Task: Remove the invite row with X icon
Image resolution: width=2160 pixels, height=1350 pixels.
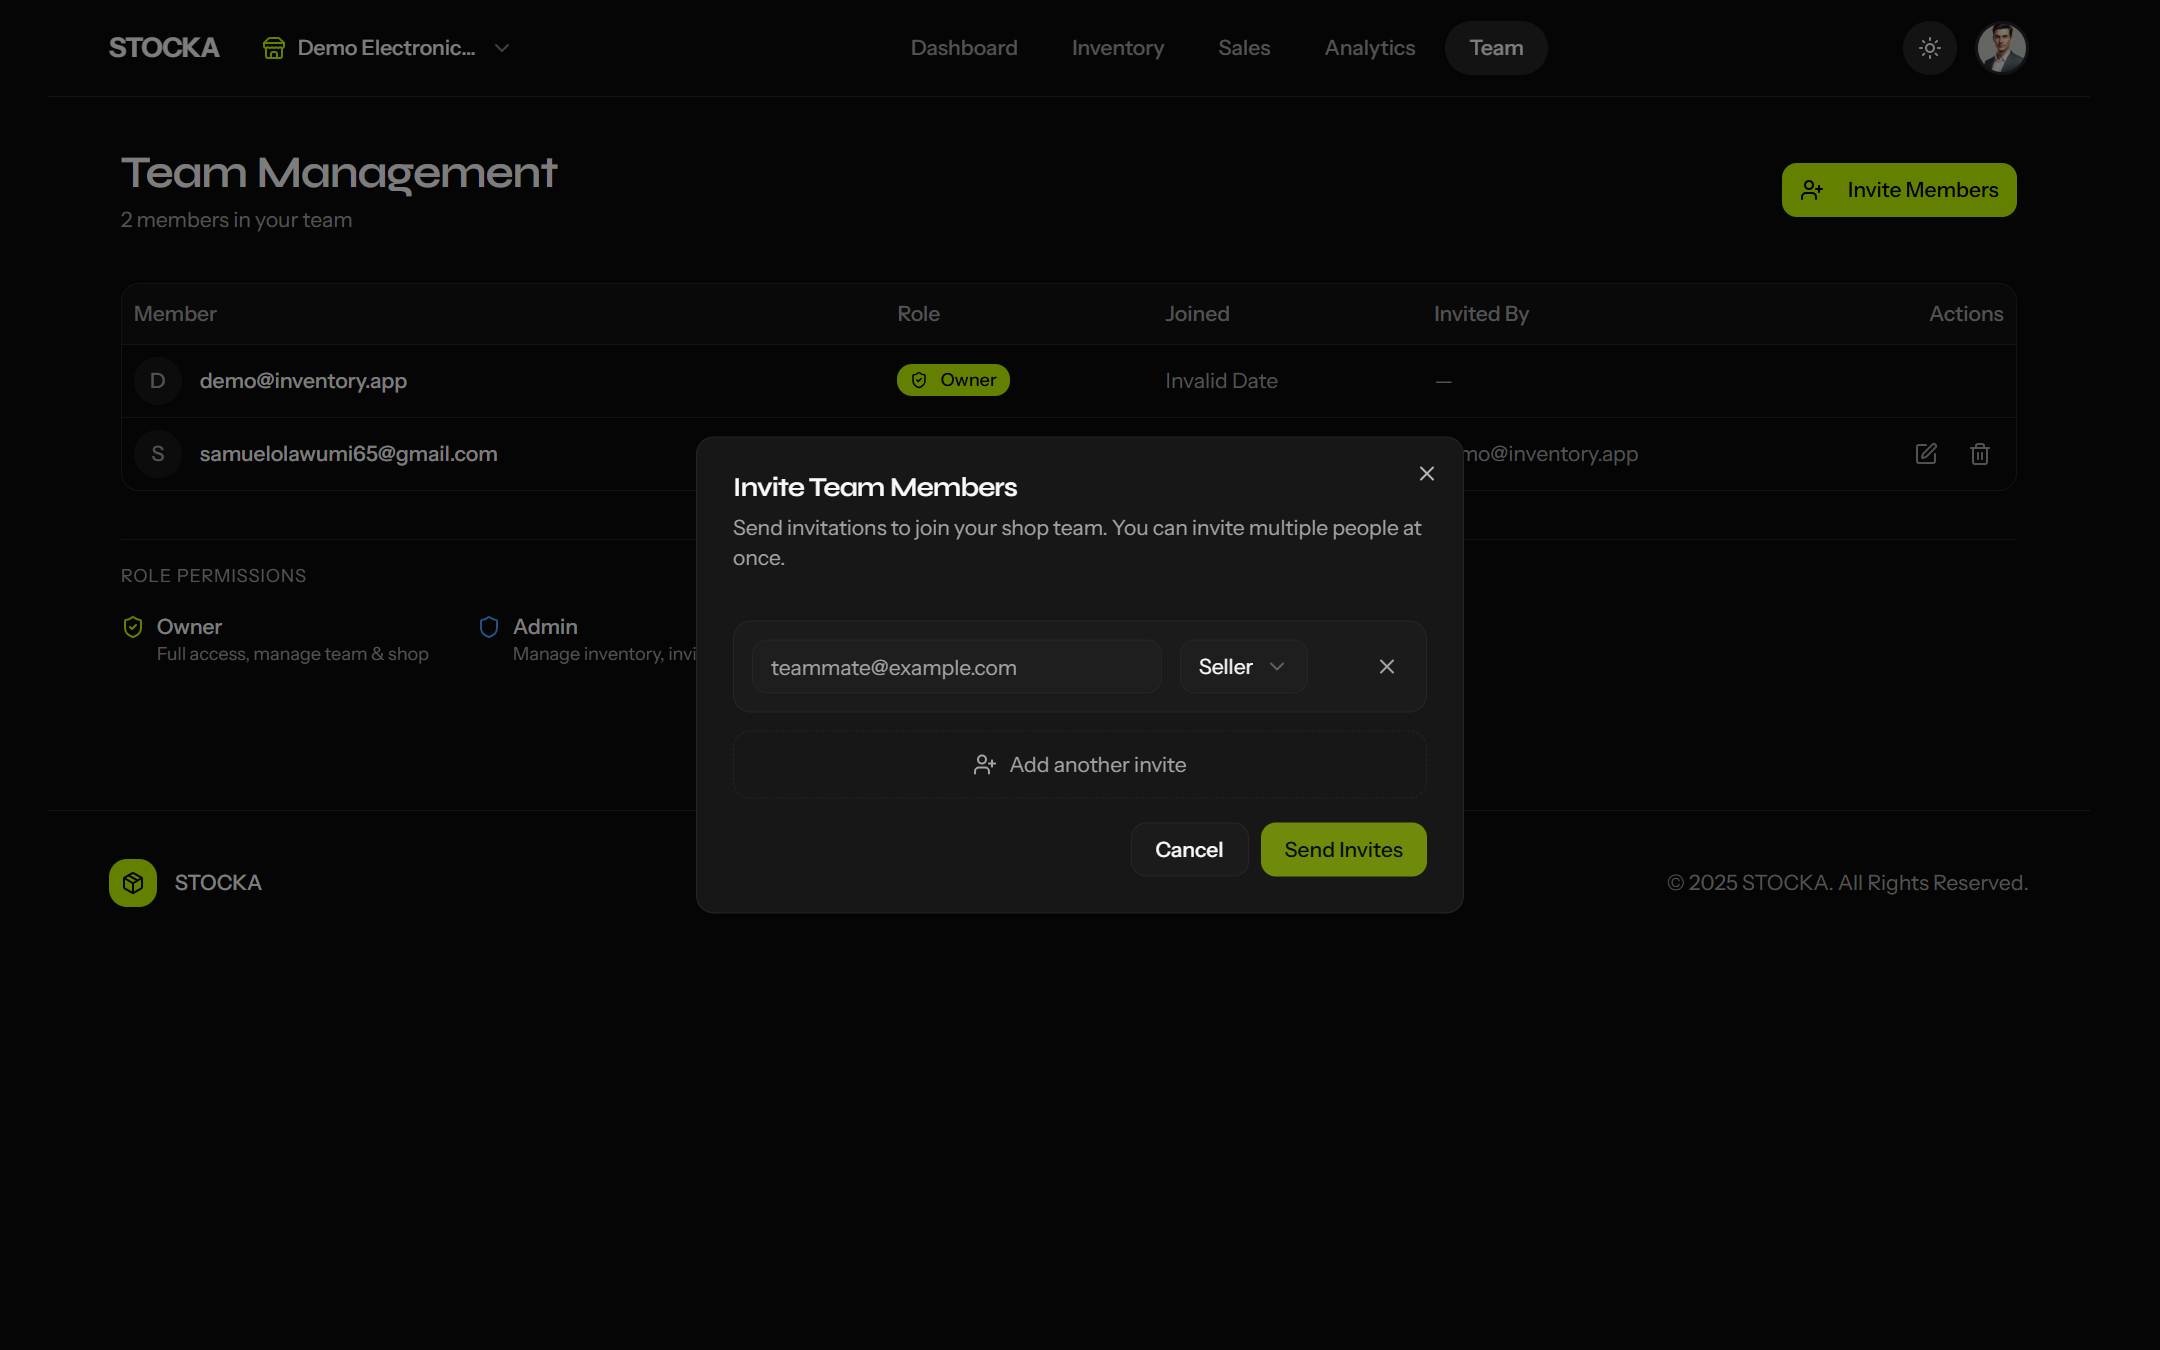Action: point(1386,667)
